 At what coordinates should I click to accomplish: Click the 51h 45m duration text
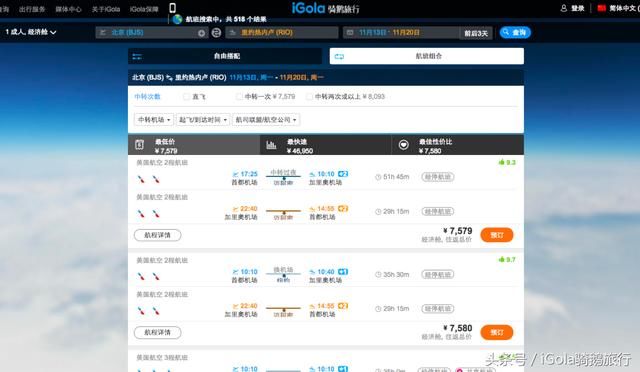click(x=396, y=177)
